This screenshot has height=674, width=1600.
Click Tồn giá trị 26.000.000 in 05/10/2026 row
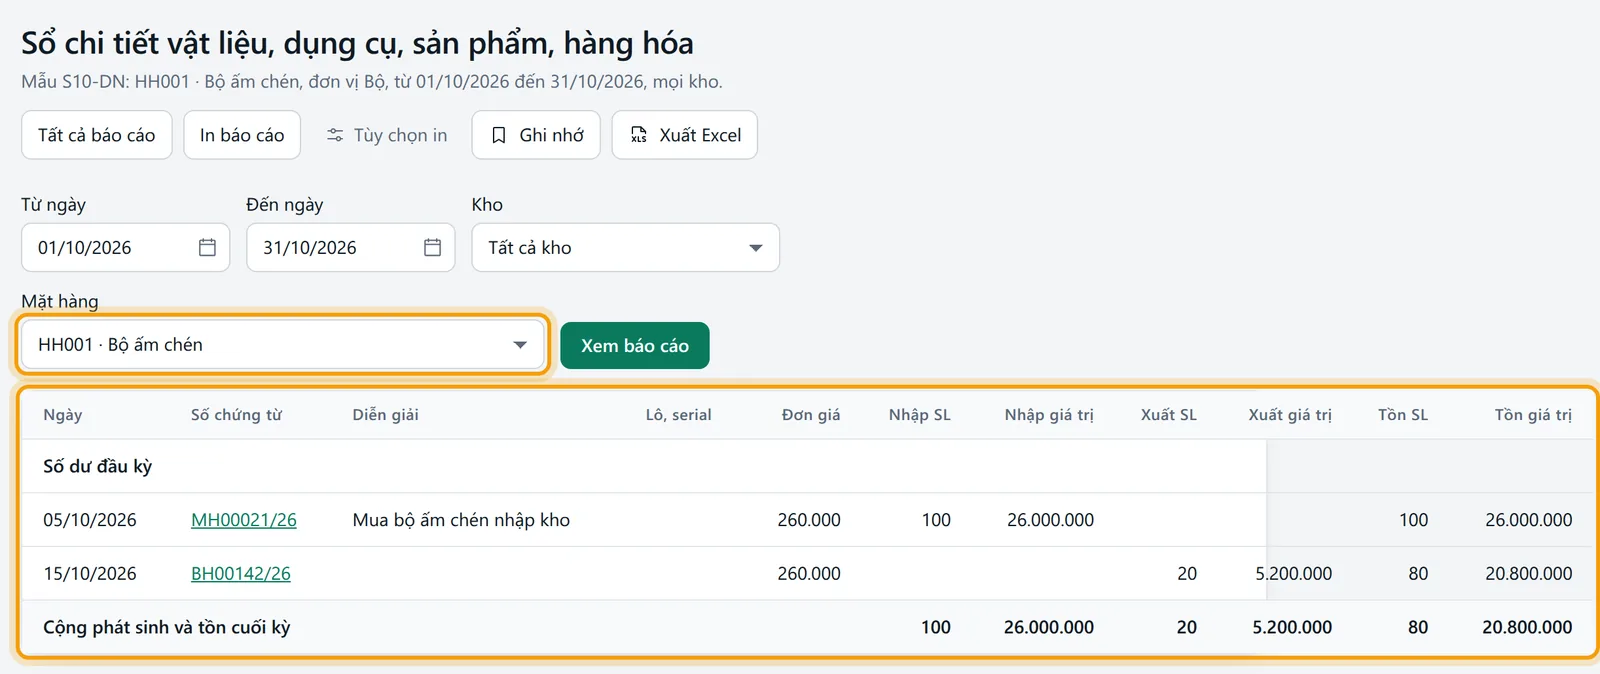click(x=1529, y=520)
